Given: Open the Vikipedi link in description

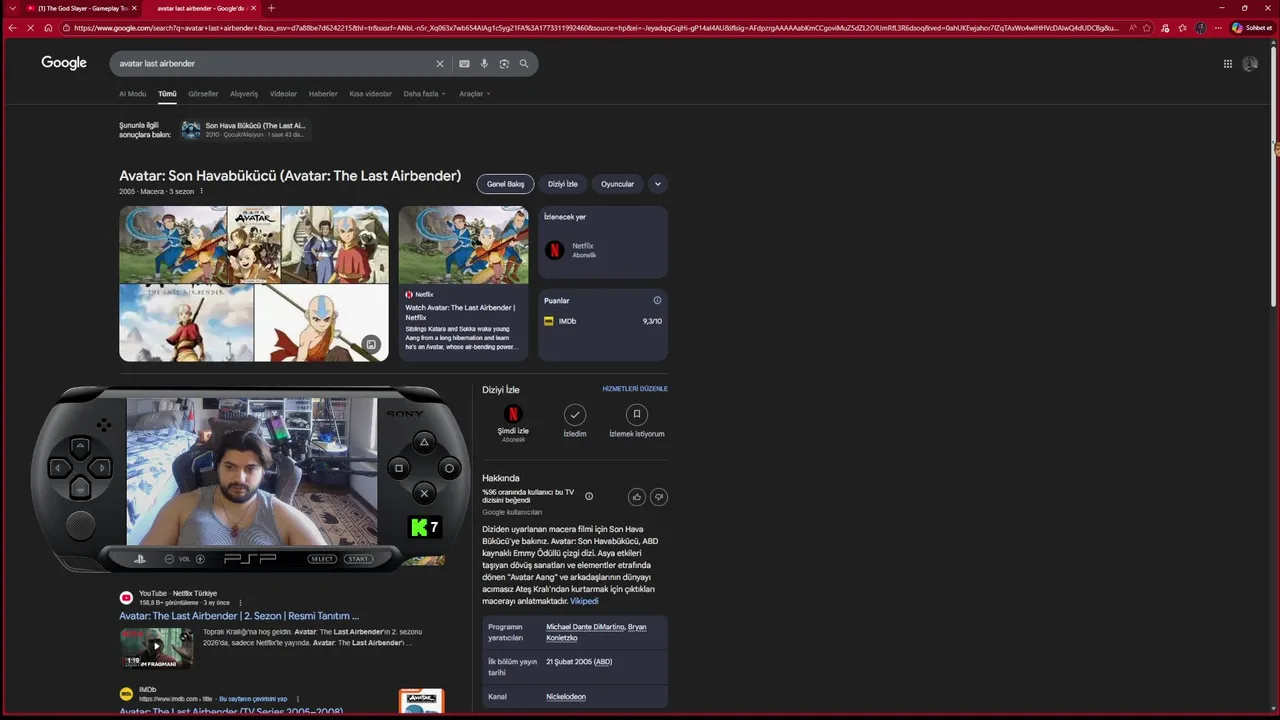Looking at the screenshot, I should tap(584, 601).
